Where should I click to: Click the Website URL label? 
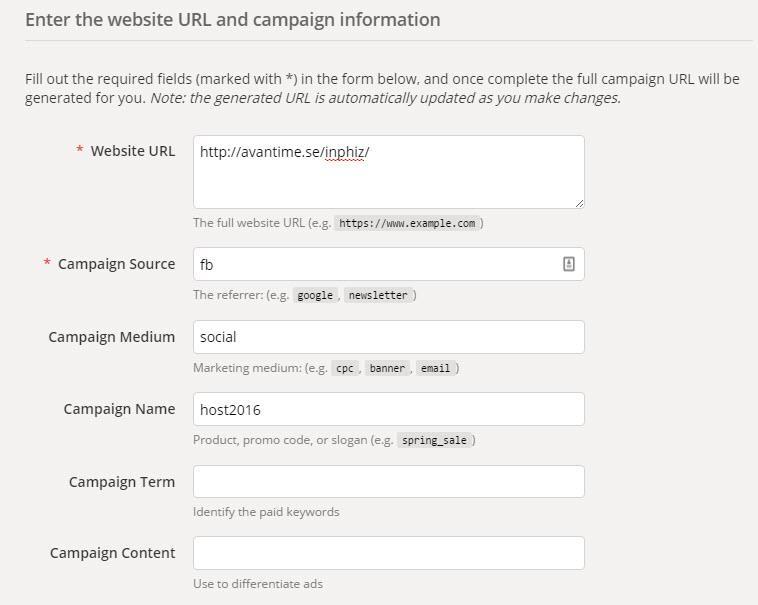[132, 151]
